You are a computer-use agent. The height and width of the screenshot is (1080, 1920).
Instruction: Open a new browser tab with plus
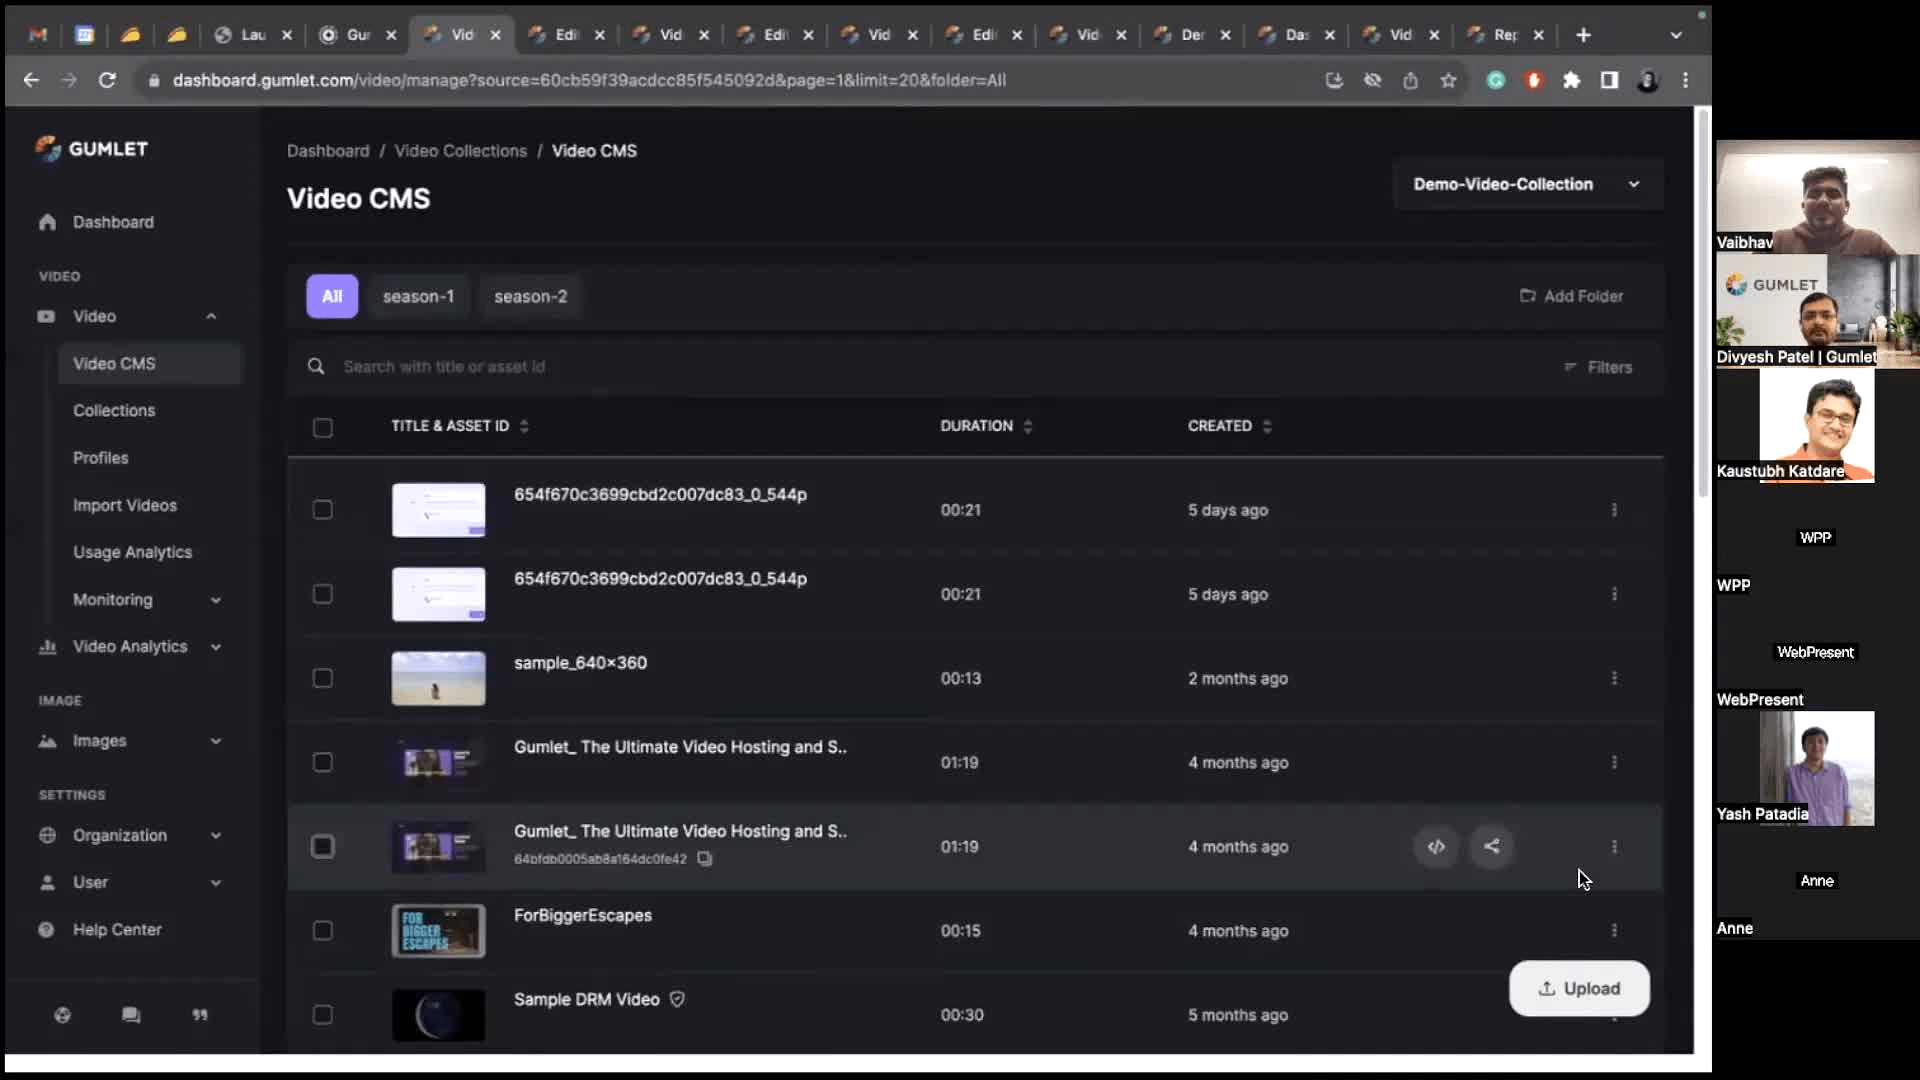tap(1583, 35)
